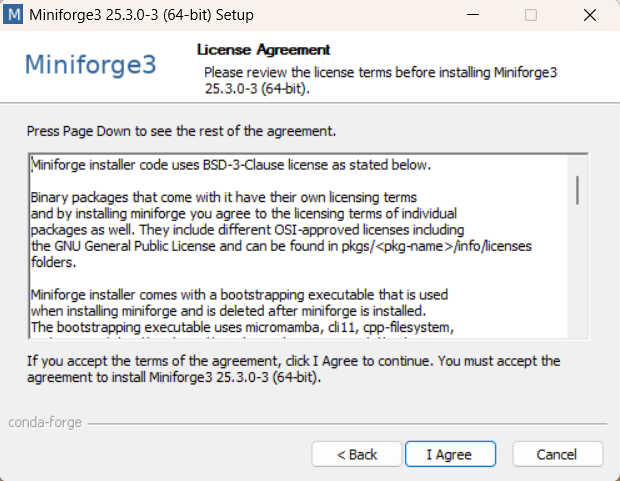Go back with the < Back button

coord(357,454)
